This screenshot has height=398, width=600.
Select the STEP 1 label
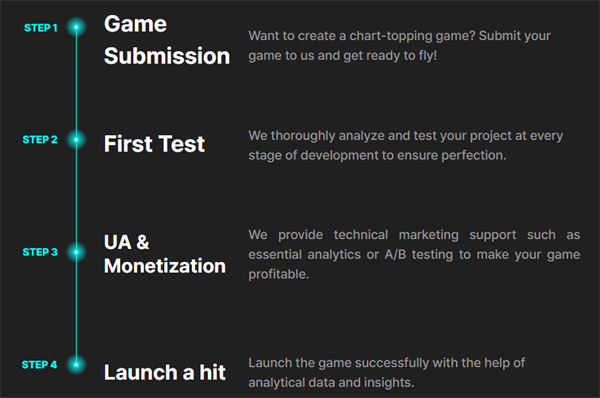coord(41,28)
